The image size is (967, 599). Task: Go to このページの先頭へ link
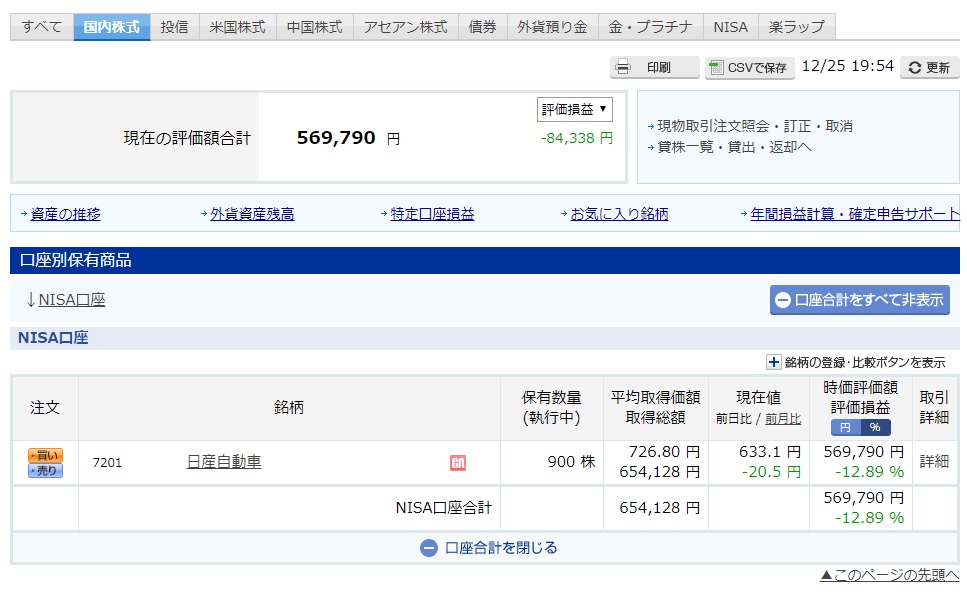[x=890, y=575]
